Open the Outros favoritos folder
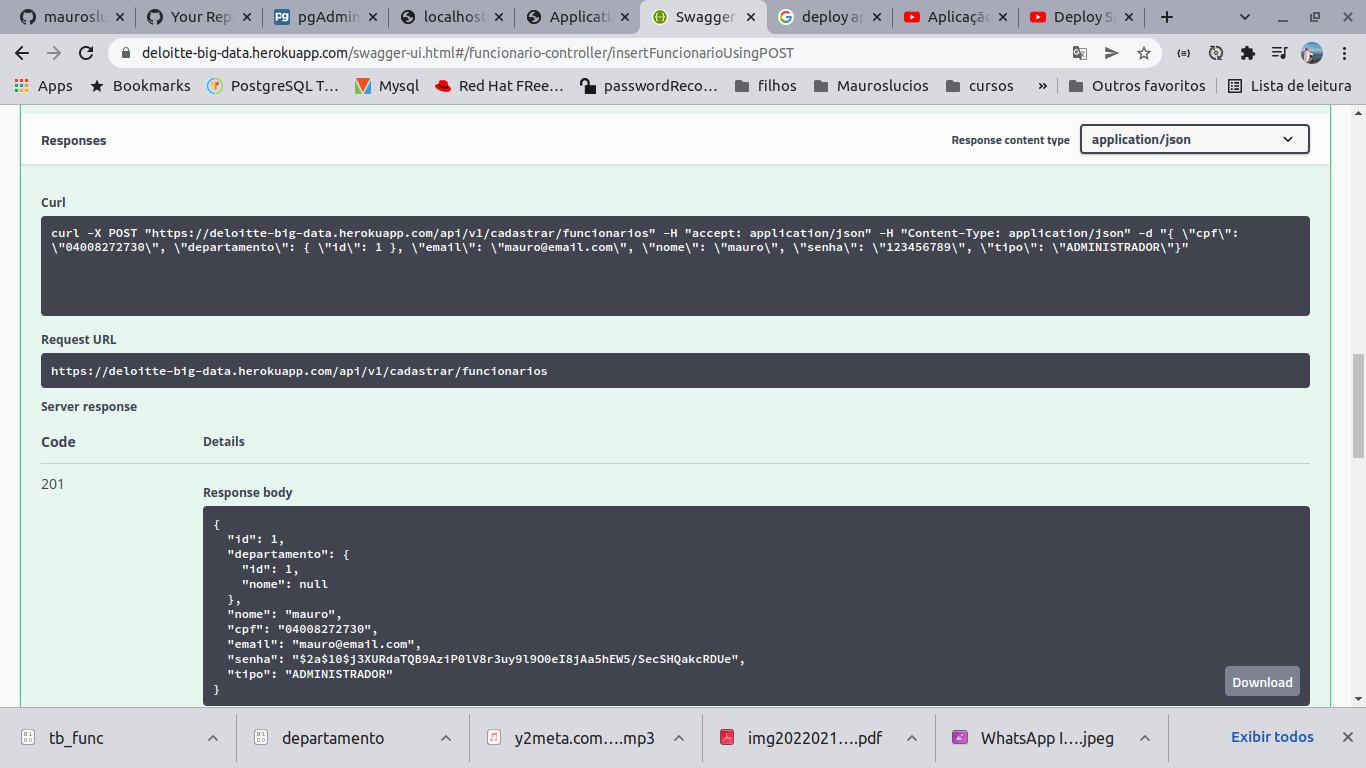Screen dimensions: 1366x768 1137,86
